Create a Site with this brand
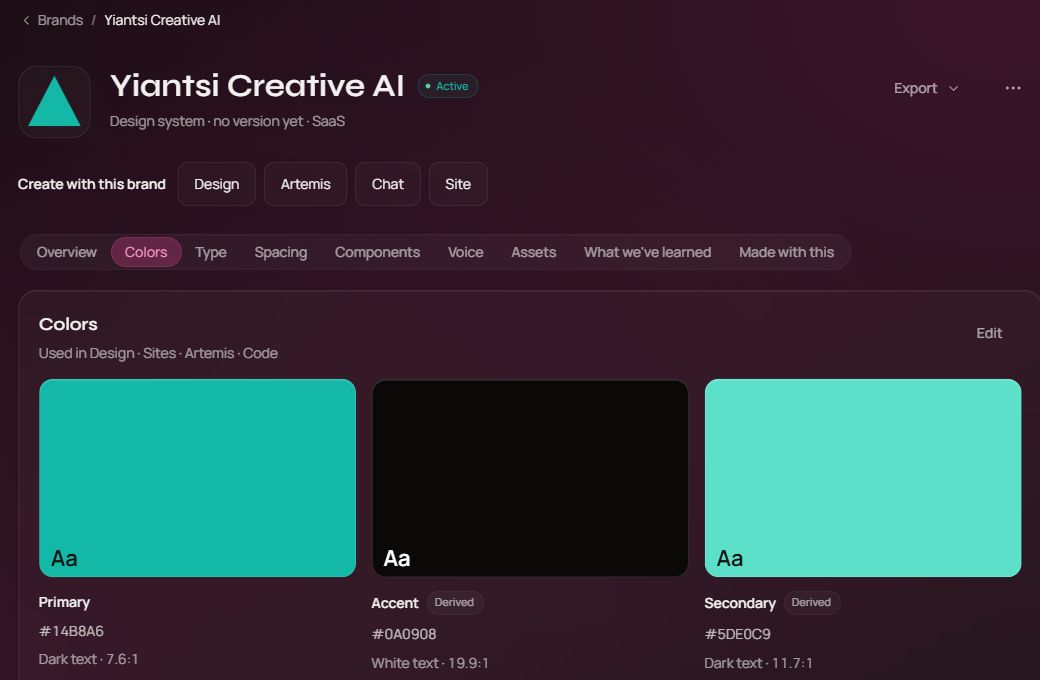 [458, 184]
